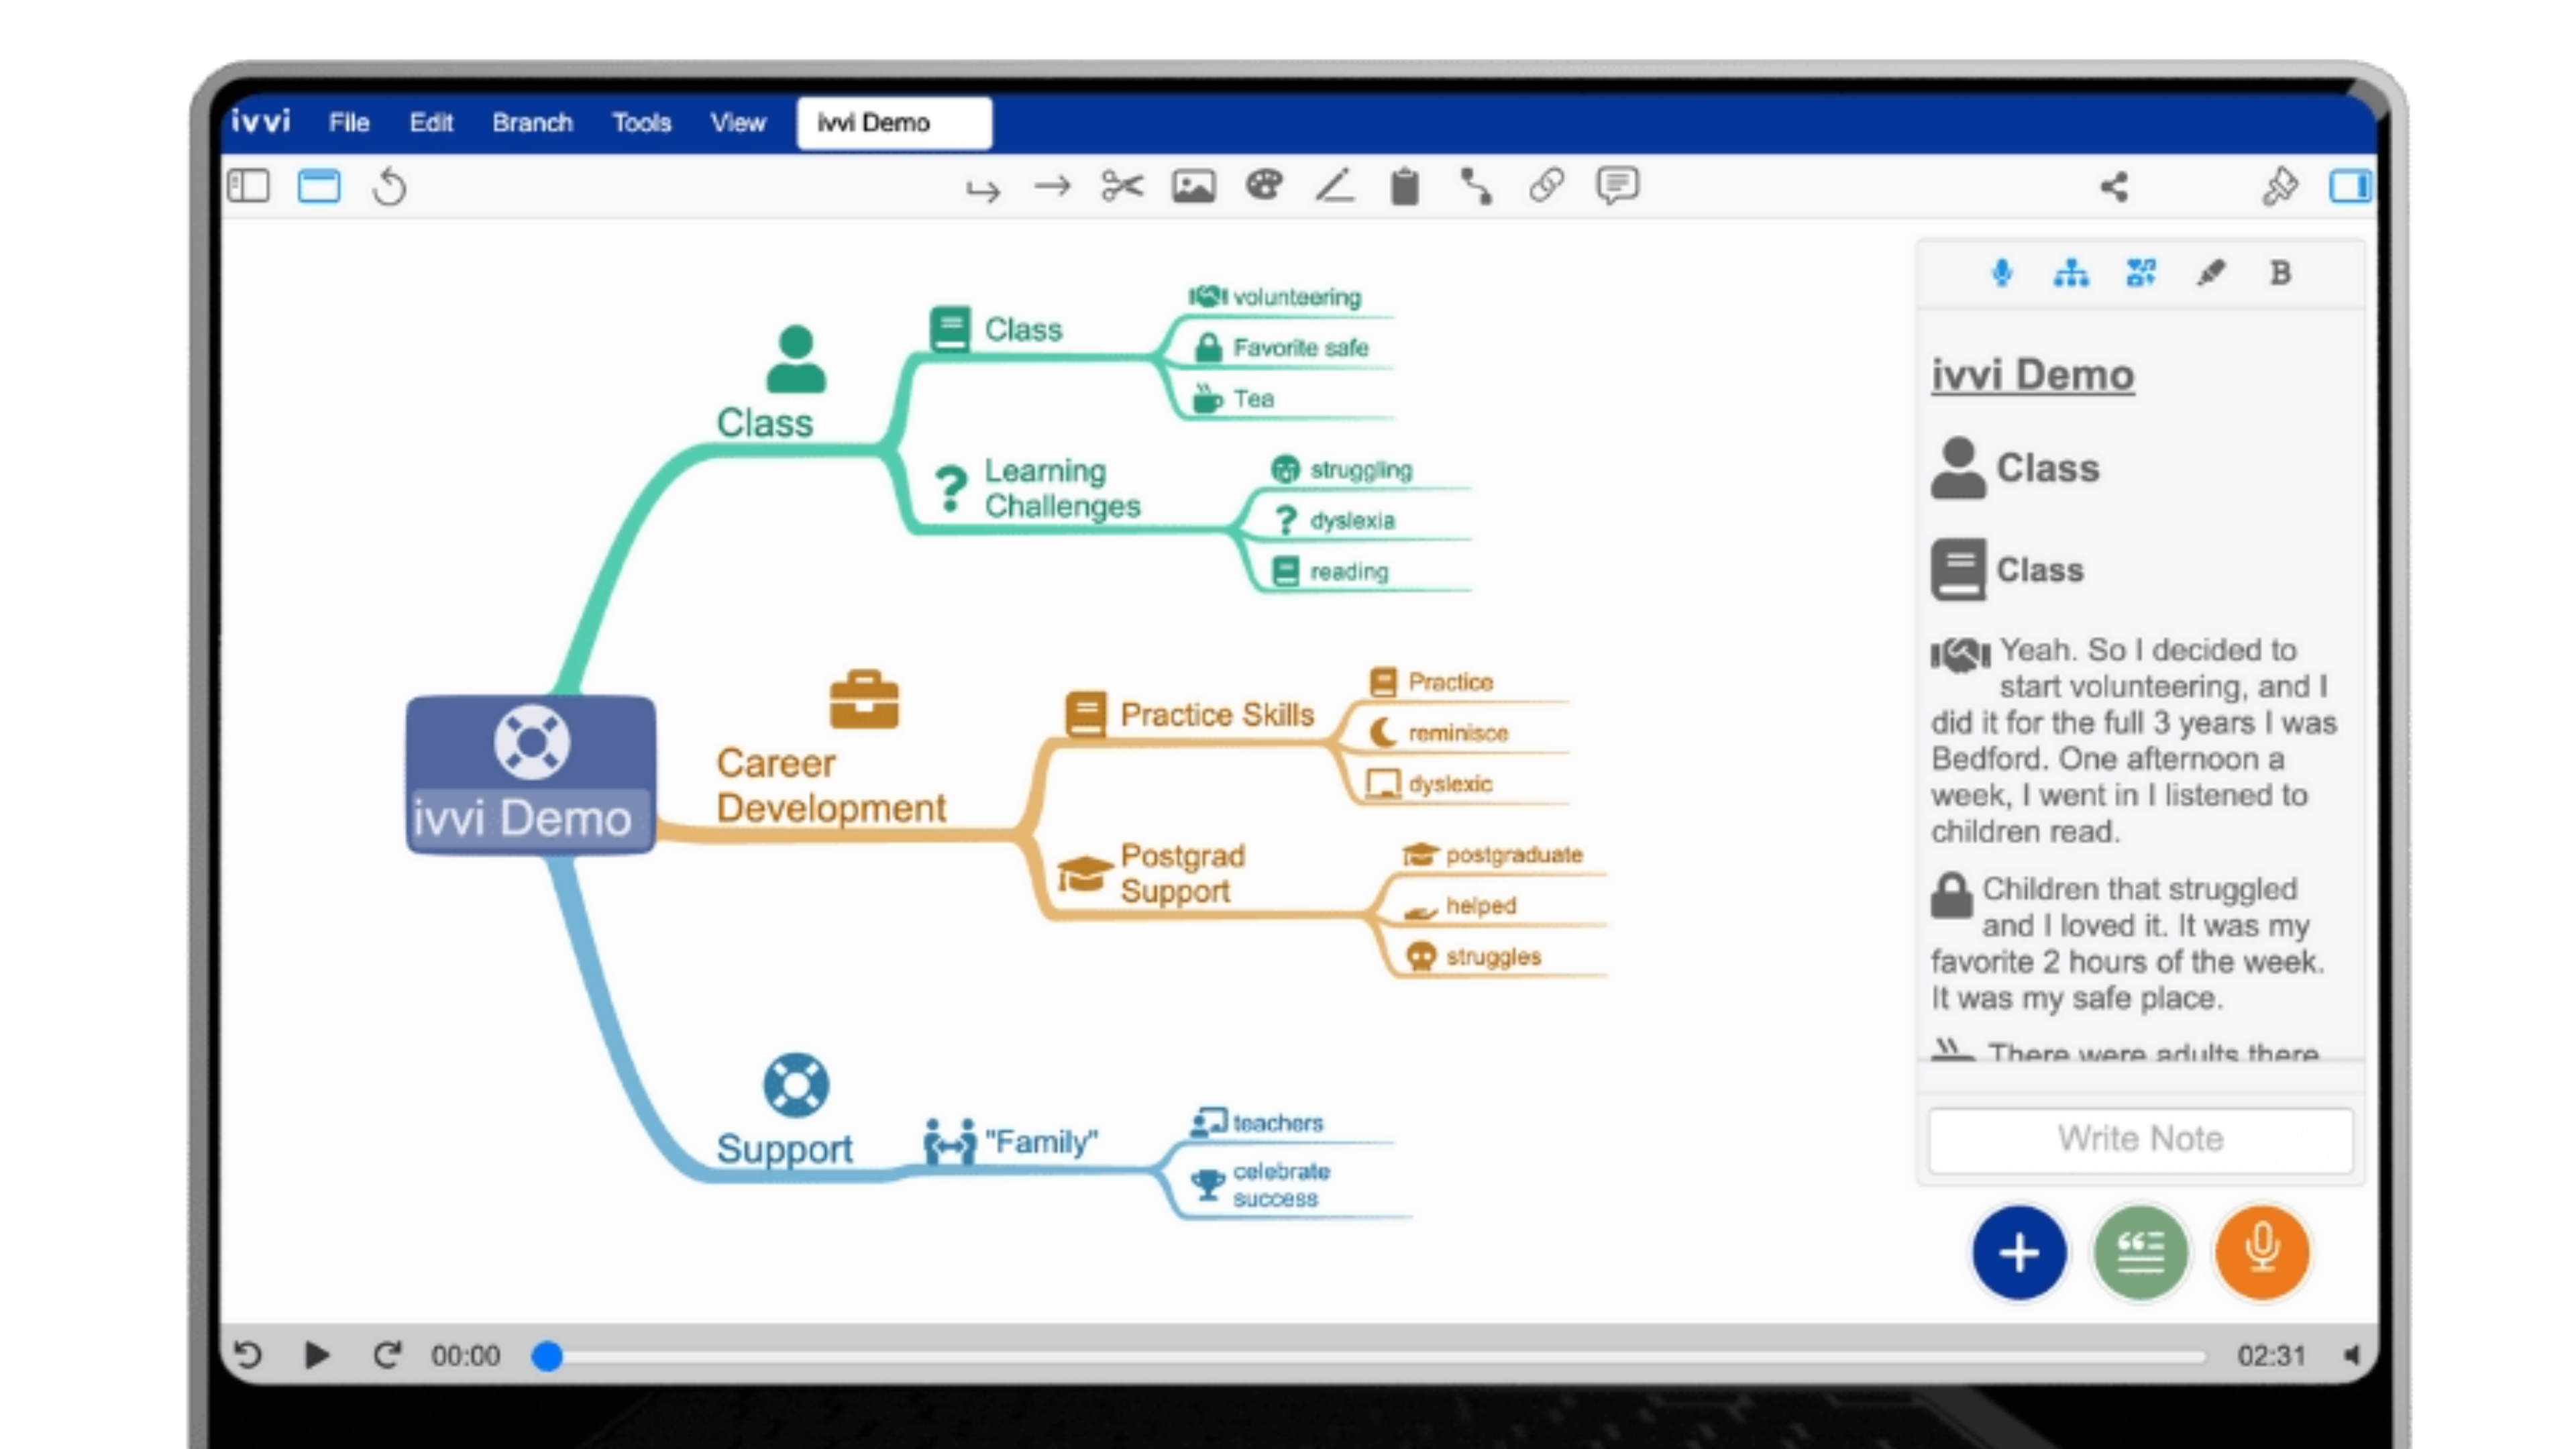Click the comment note icon in toolbar
The height and width of the screenshot is (1449, 2576).
pos(1617,186)
